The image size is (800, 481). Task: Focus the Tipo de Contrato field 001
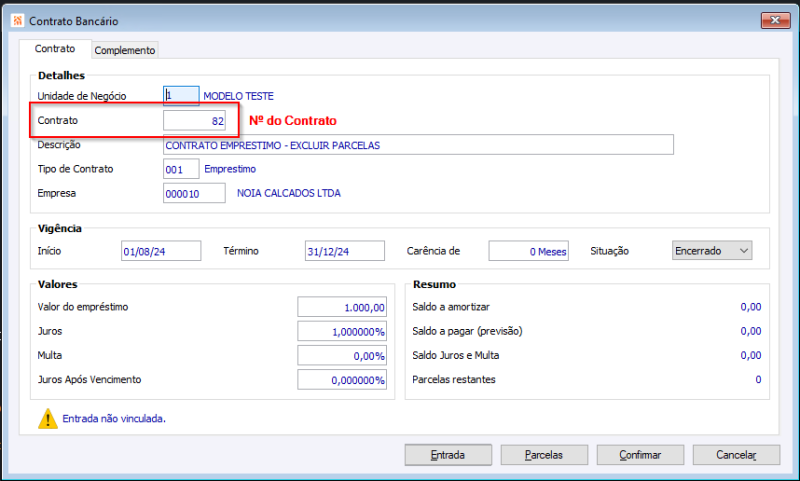181,169
